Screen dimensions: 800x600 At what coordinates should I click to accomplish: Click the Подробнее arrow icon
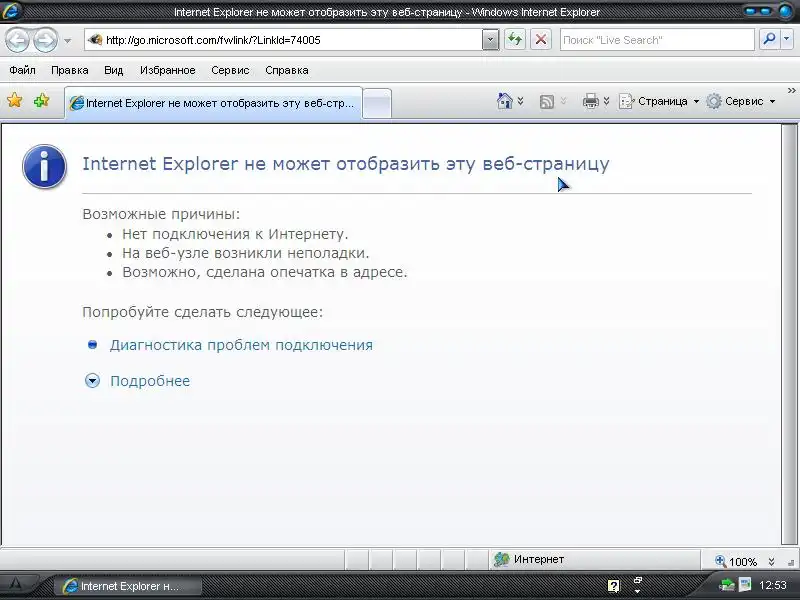[x=92, y=381]
